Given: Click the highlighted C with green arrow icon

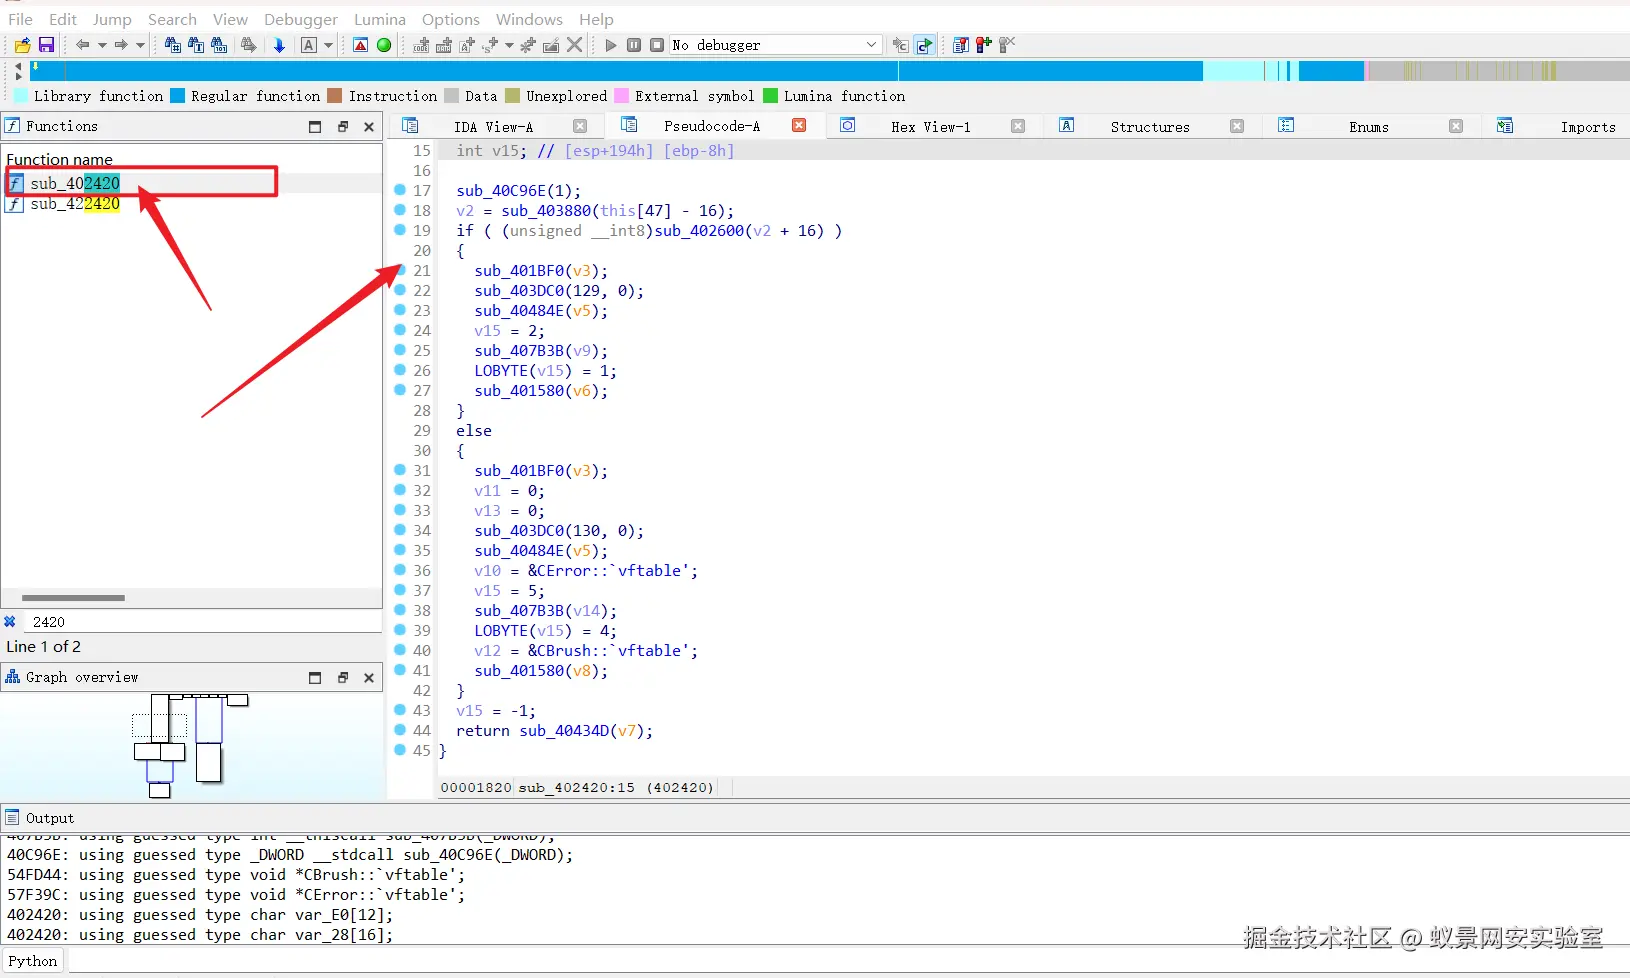Looking at the screenshot, I should click(925, 45).
